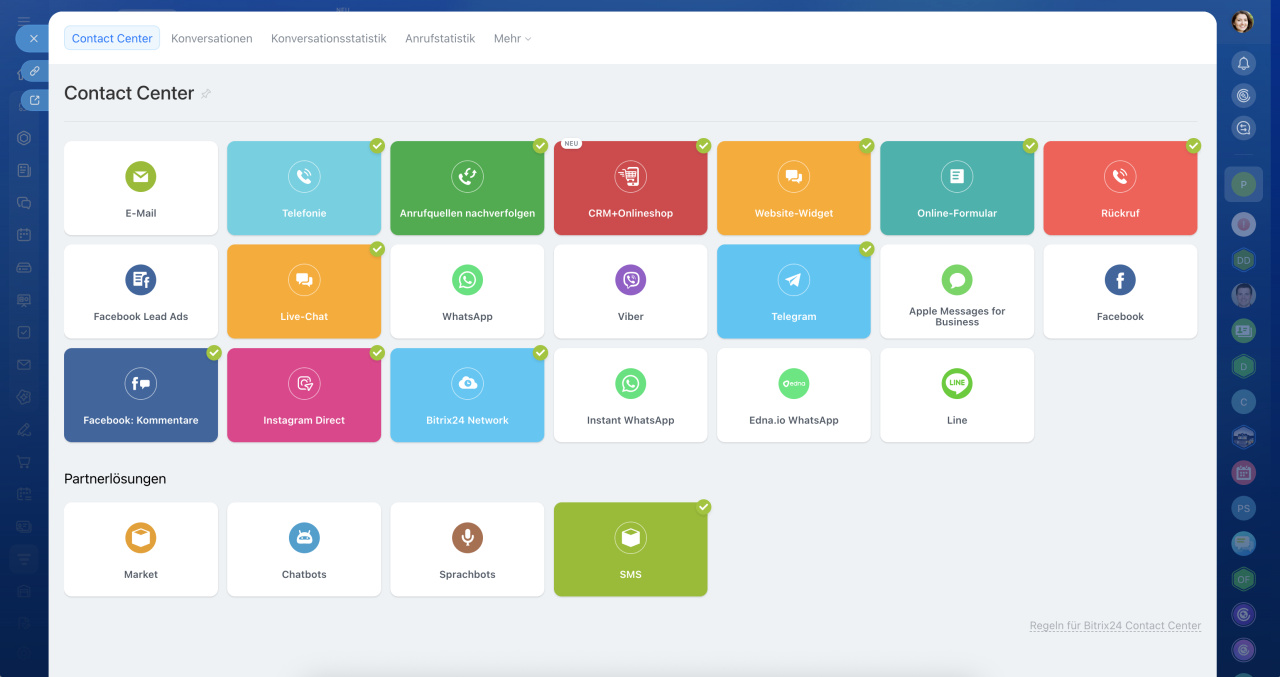Screen dimensions: 1280x677
Task: Open the Rückruf tile
Action: pyautogui.click(x=1120, y=188)
